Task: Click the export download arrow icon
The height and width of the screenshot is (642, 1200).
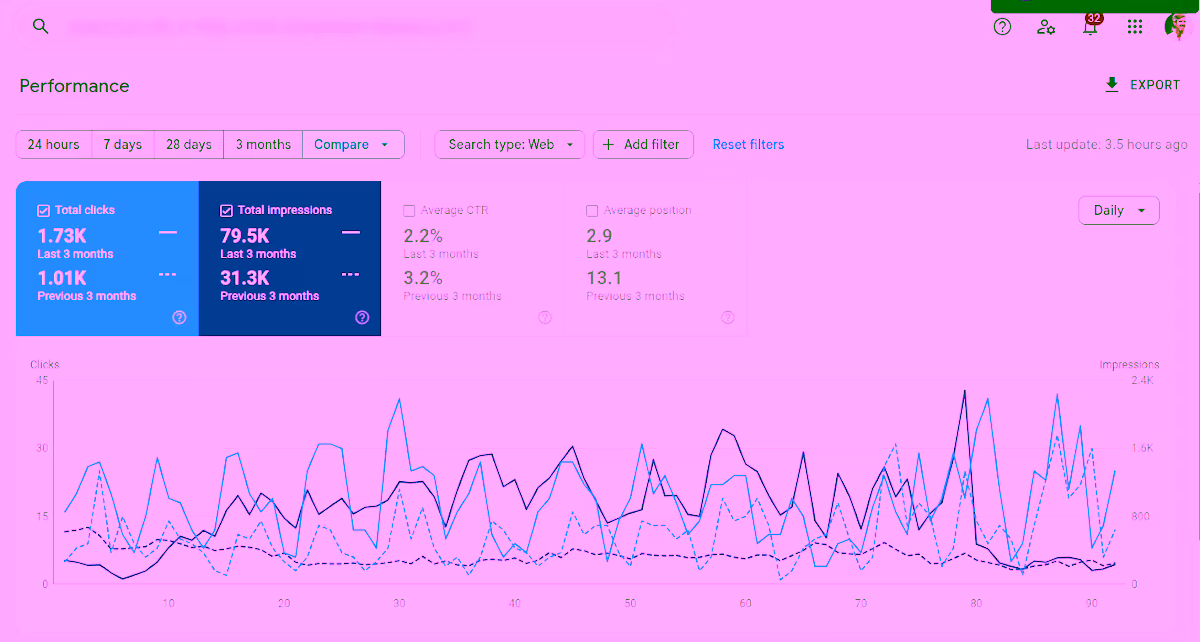Action: pyautogui.click(x=1111, y=85)
